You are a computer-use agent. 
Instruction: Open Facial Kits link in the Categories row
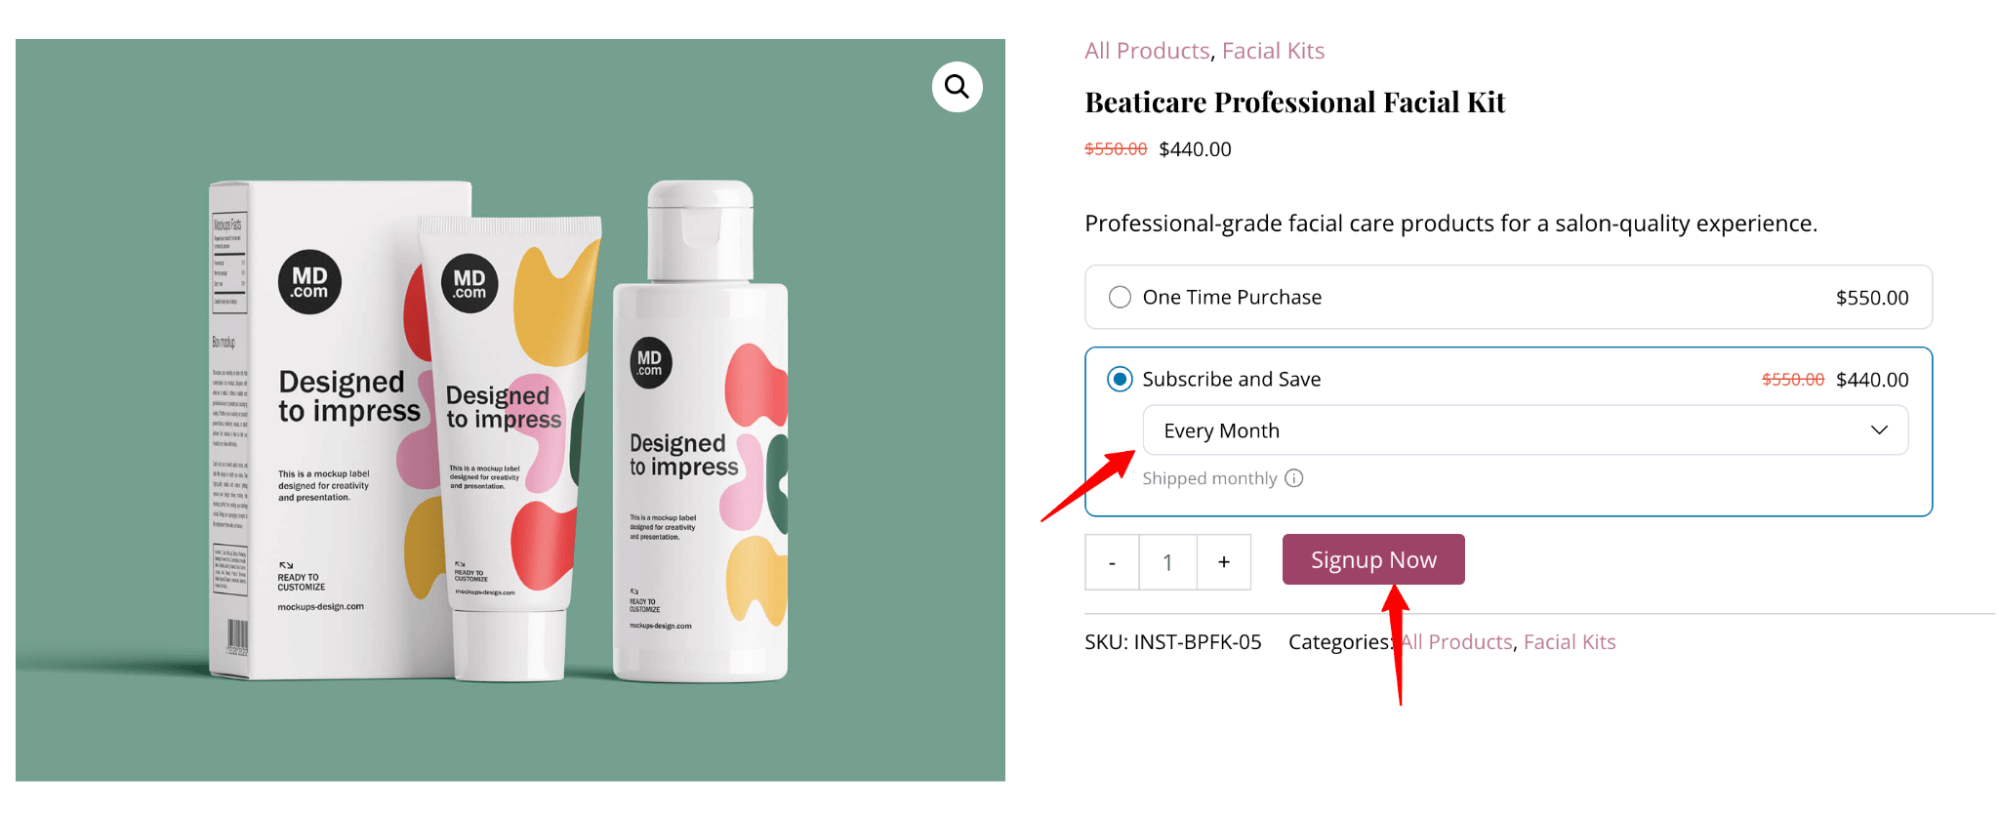(x=1569, y=642)
